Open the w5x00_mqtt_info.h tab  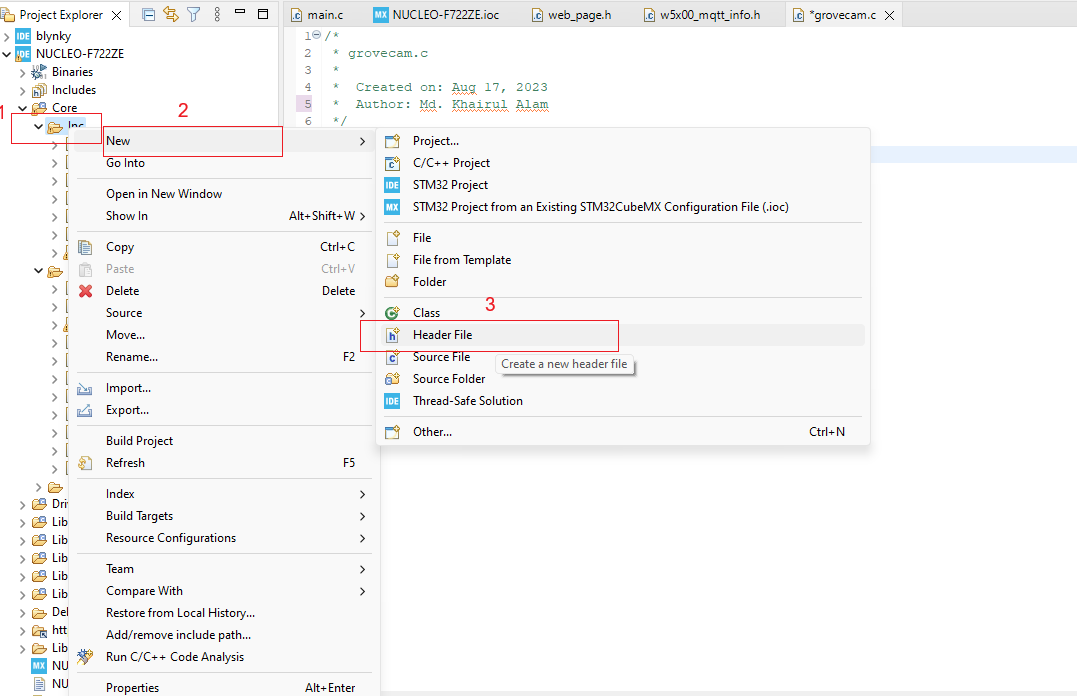point(702,14)
